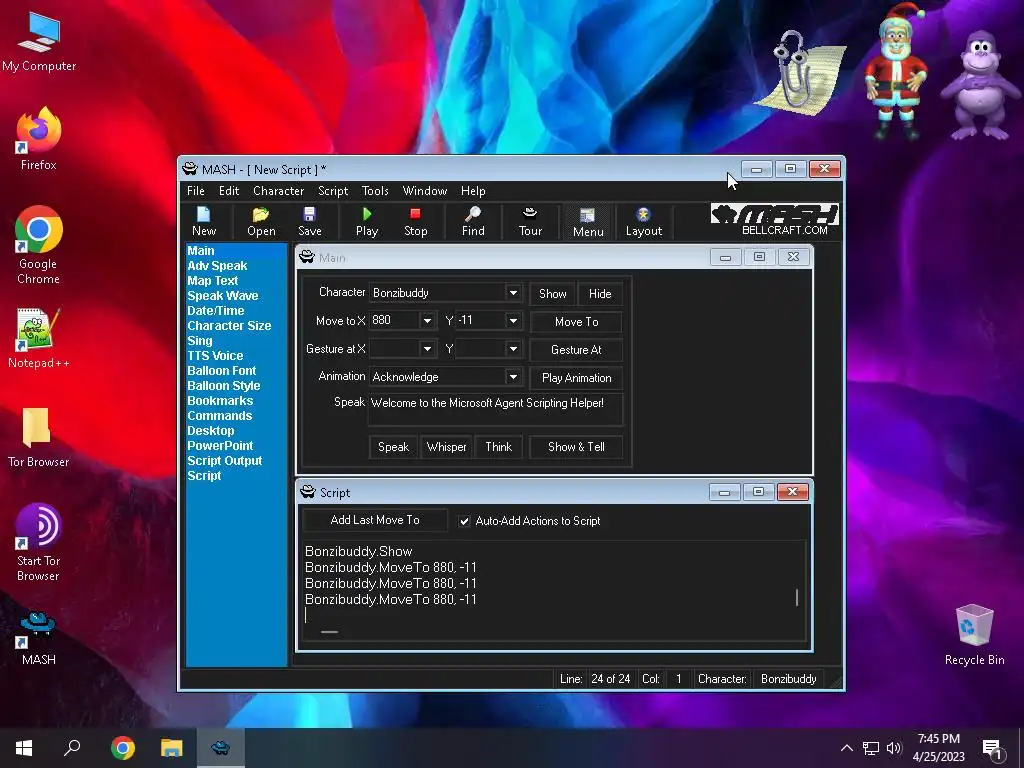Select the Recycle Bin icon

(x=974, y=635)
